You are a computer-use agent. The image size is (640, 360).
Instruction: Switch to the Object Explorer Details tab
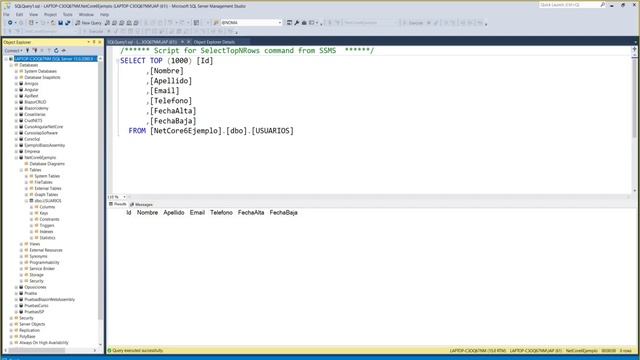pos(214,42)
